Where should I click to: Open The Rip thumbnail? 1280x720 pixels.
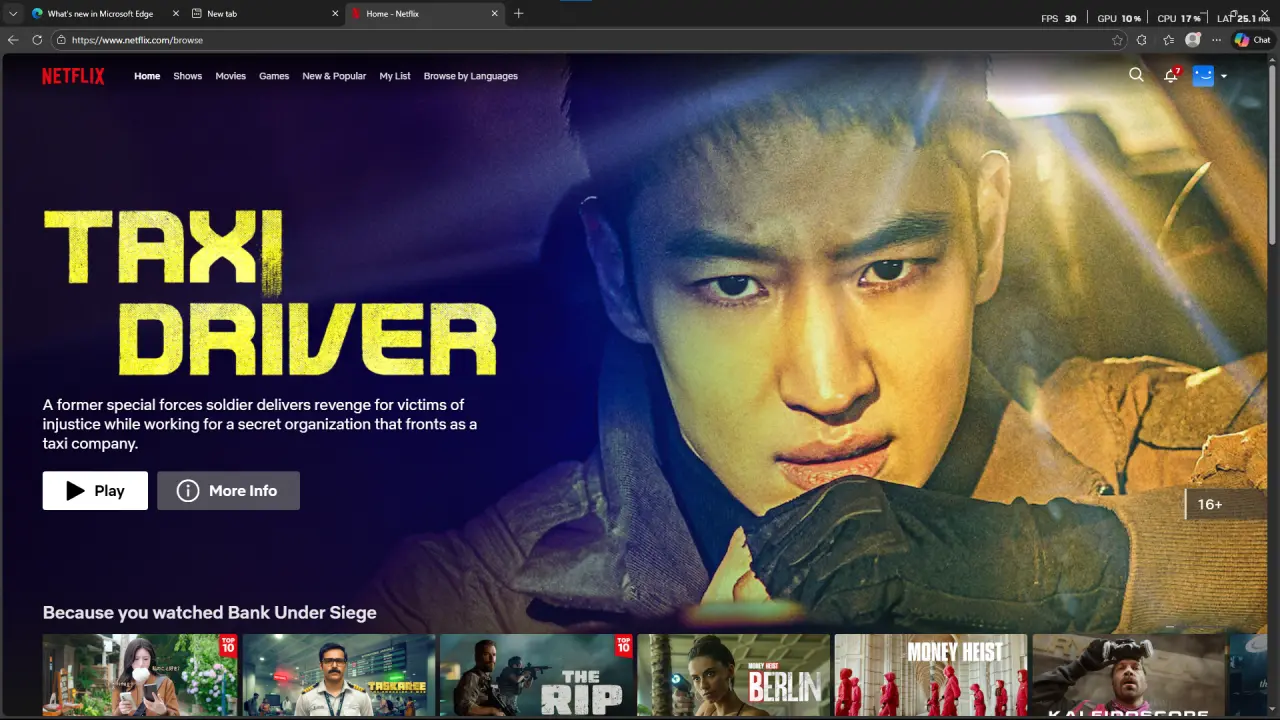537,675
